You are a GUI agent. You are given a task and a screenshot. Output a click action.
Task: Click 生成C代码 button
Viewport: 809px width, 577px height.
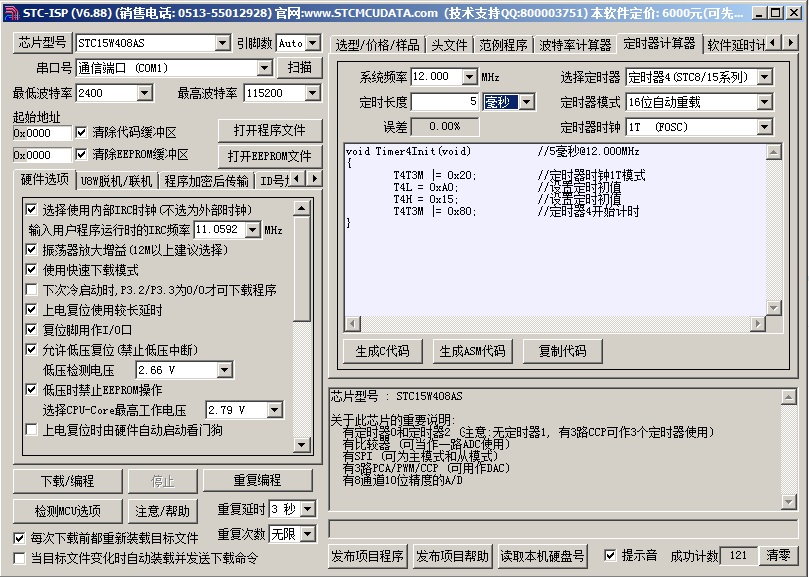382,351
